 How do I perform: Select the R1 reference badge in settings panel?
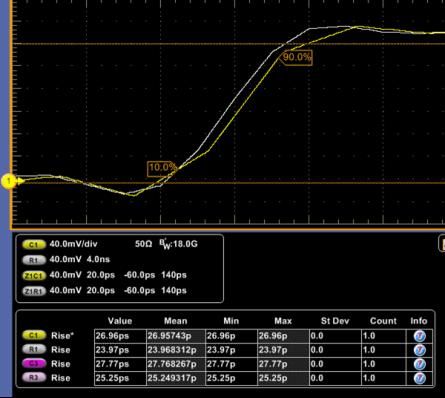click(34, 260)
